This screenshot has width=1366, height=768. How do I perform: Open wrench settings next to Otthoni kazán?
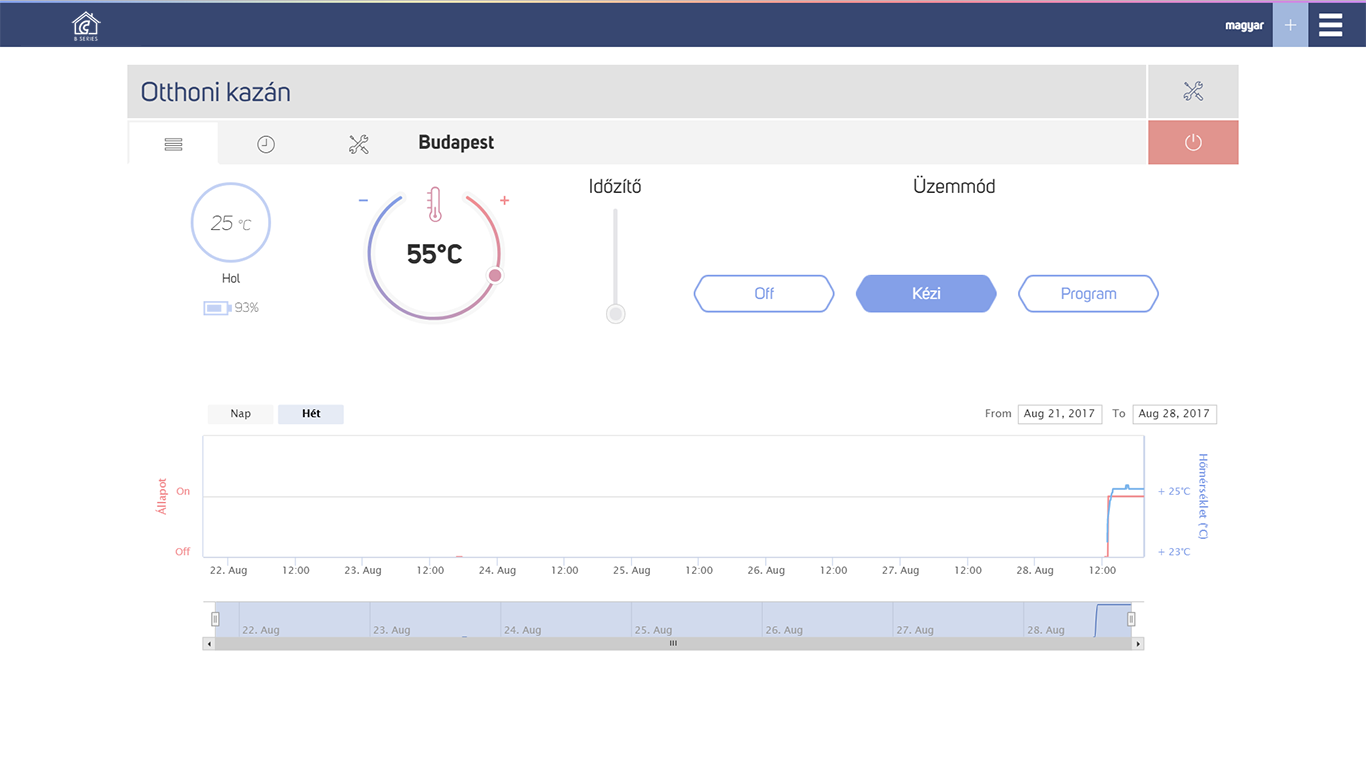(1193, 92)
